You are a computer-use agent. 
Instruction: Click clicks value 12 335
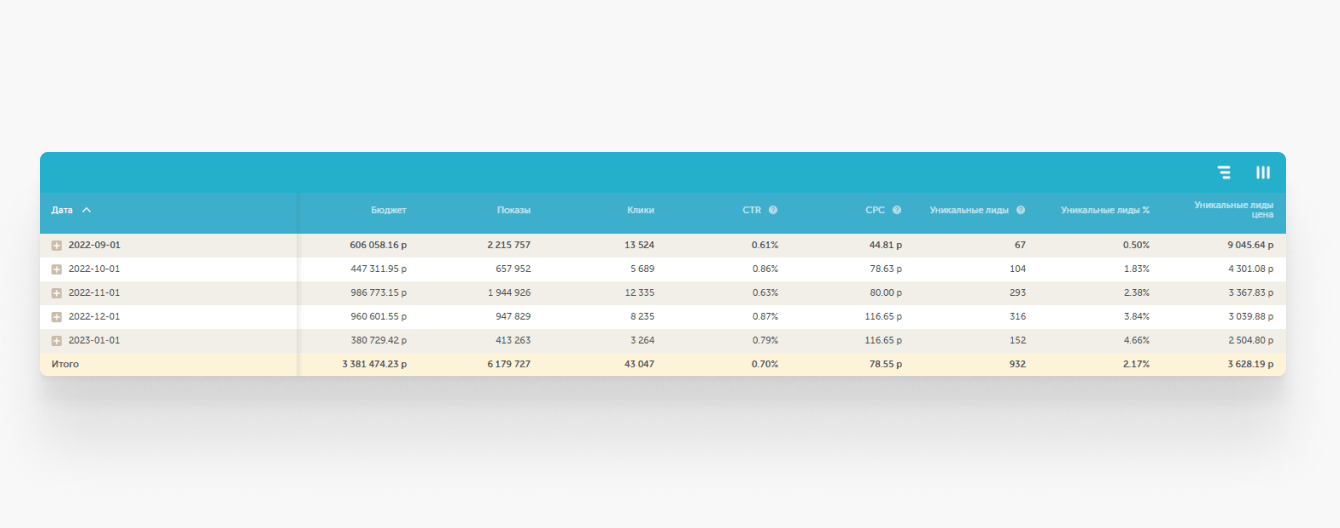639,293
